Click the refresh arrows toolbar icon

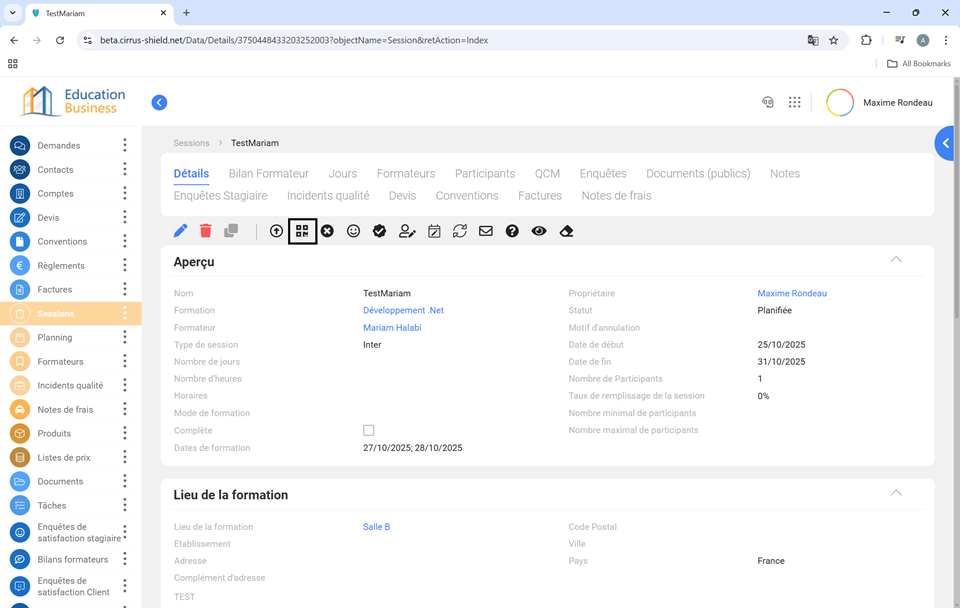click(460, 231)
